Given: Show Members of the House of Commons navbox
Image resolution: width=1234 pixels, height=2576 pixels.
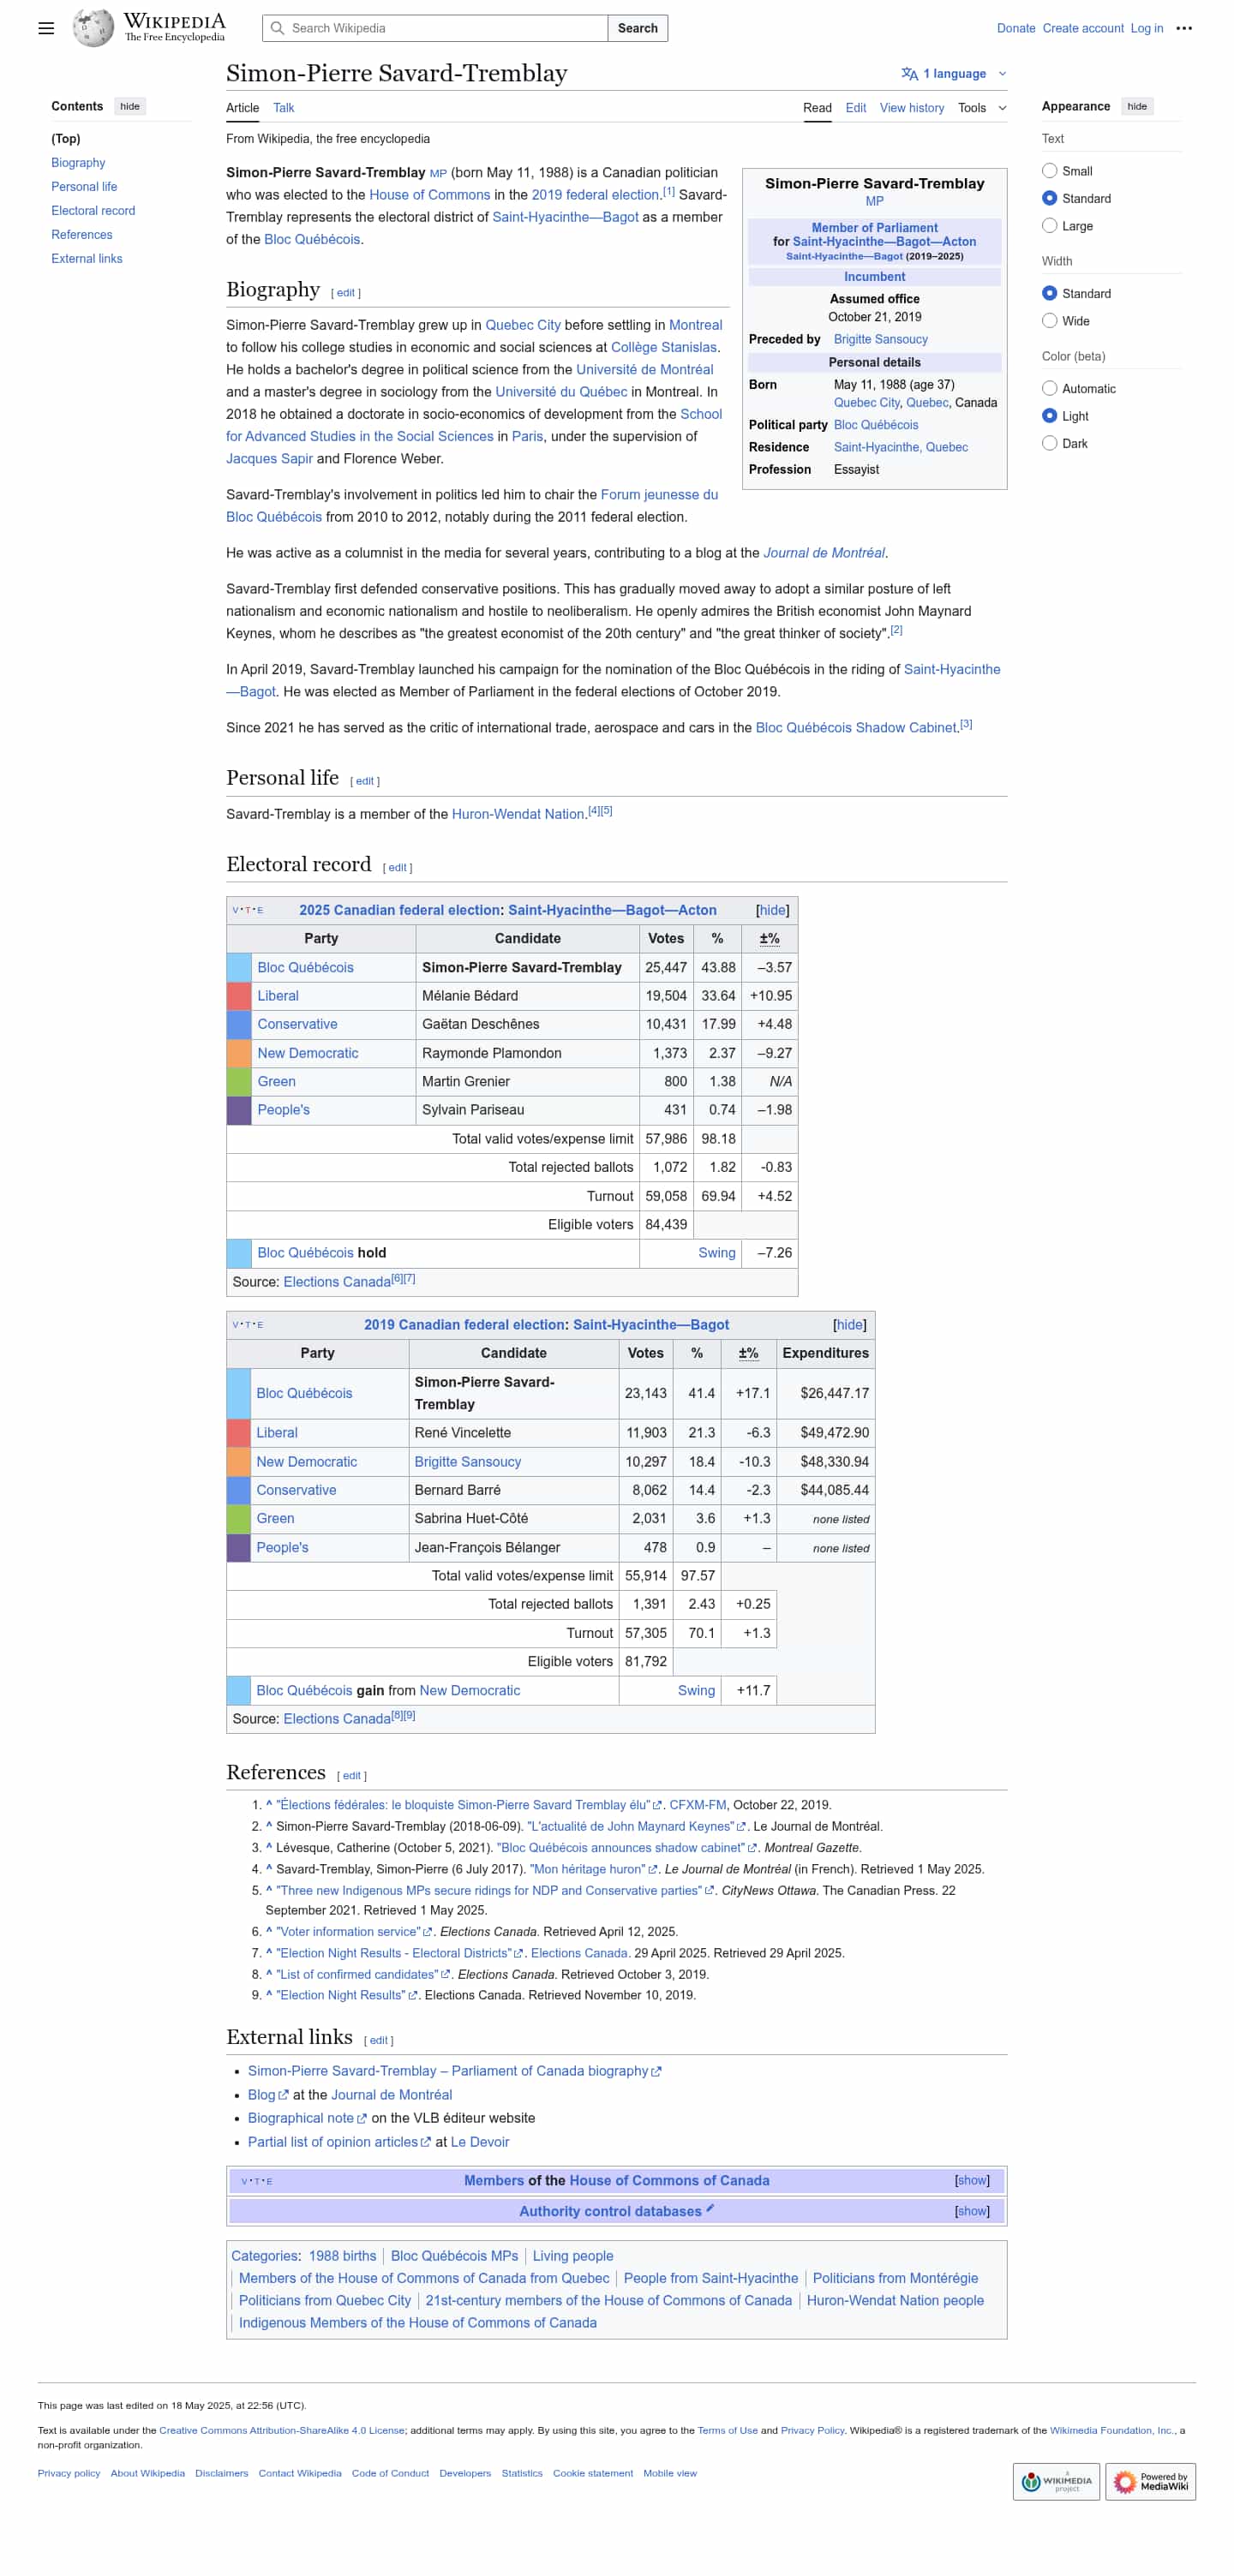Looking at the screenshot, I should click(x=971, y=2180).
